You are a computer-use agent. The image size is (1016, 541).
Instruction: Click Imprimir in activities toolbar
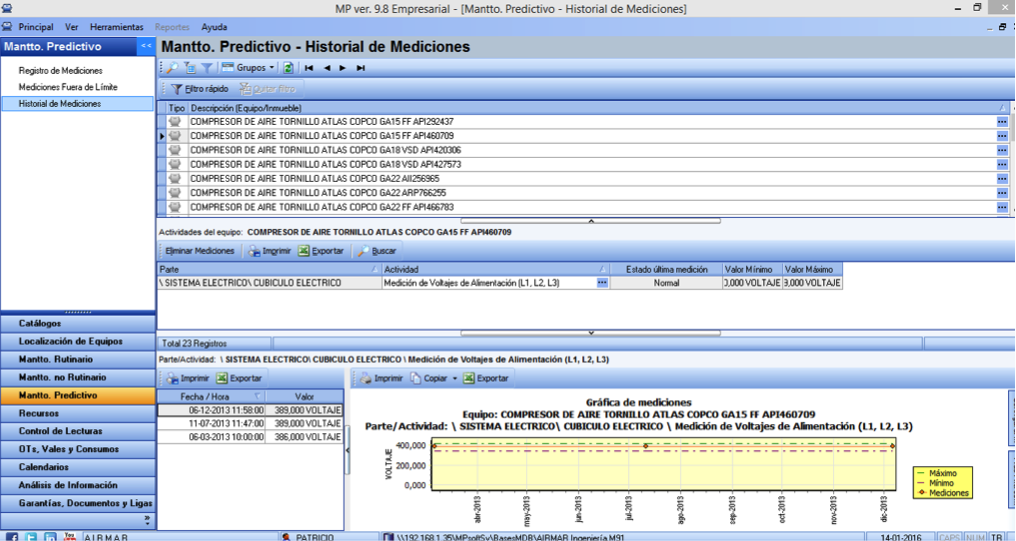tap(270, 251)
